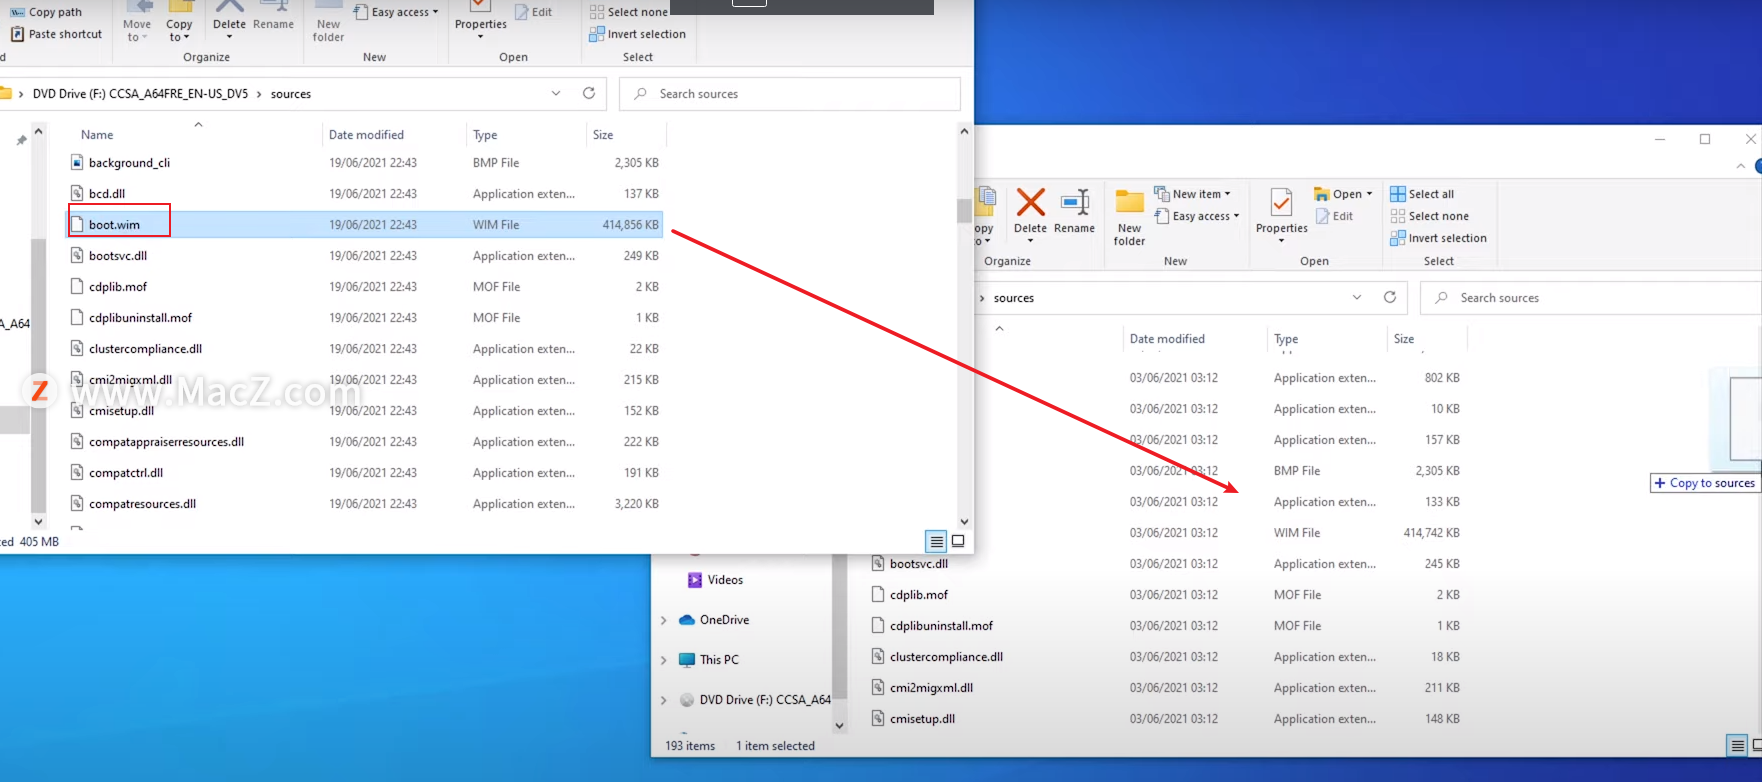Click Copy path in front window
The height and width of the screenshot is (782, 1762).
pyautogui.click(x=46, y=12)
